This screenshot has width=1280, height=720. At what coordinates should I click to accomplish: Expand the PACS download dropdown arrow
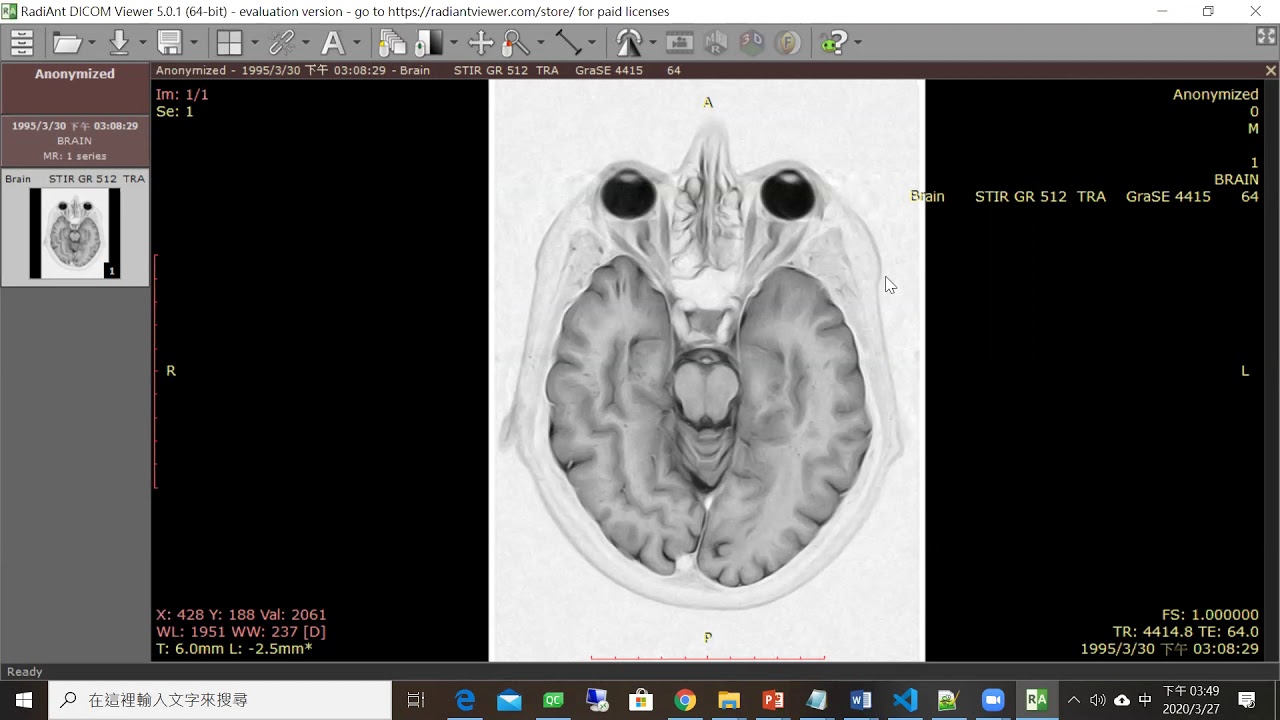(143, 43)
